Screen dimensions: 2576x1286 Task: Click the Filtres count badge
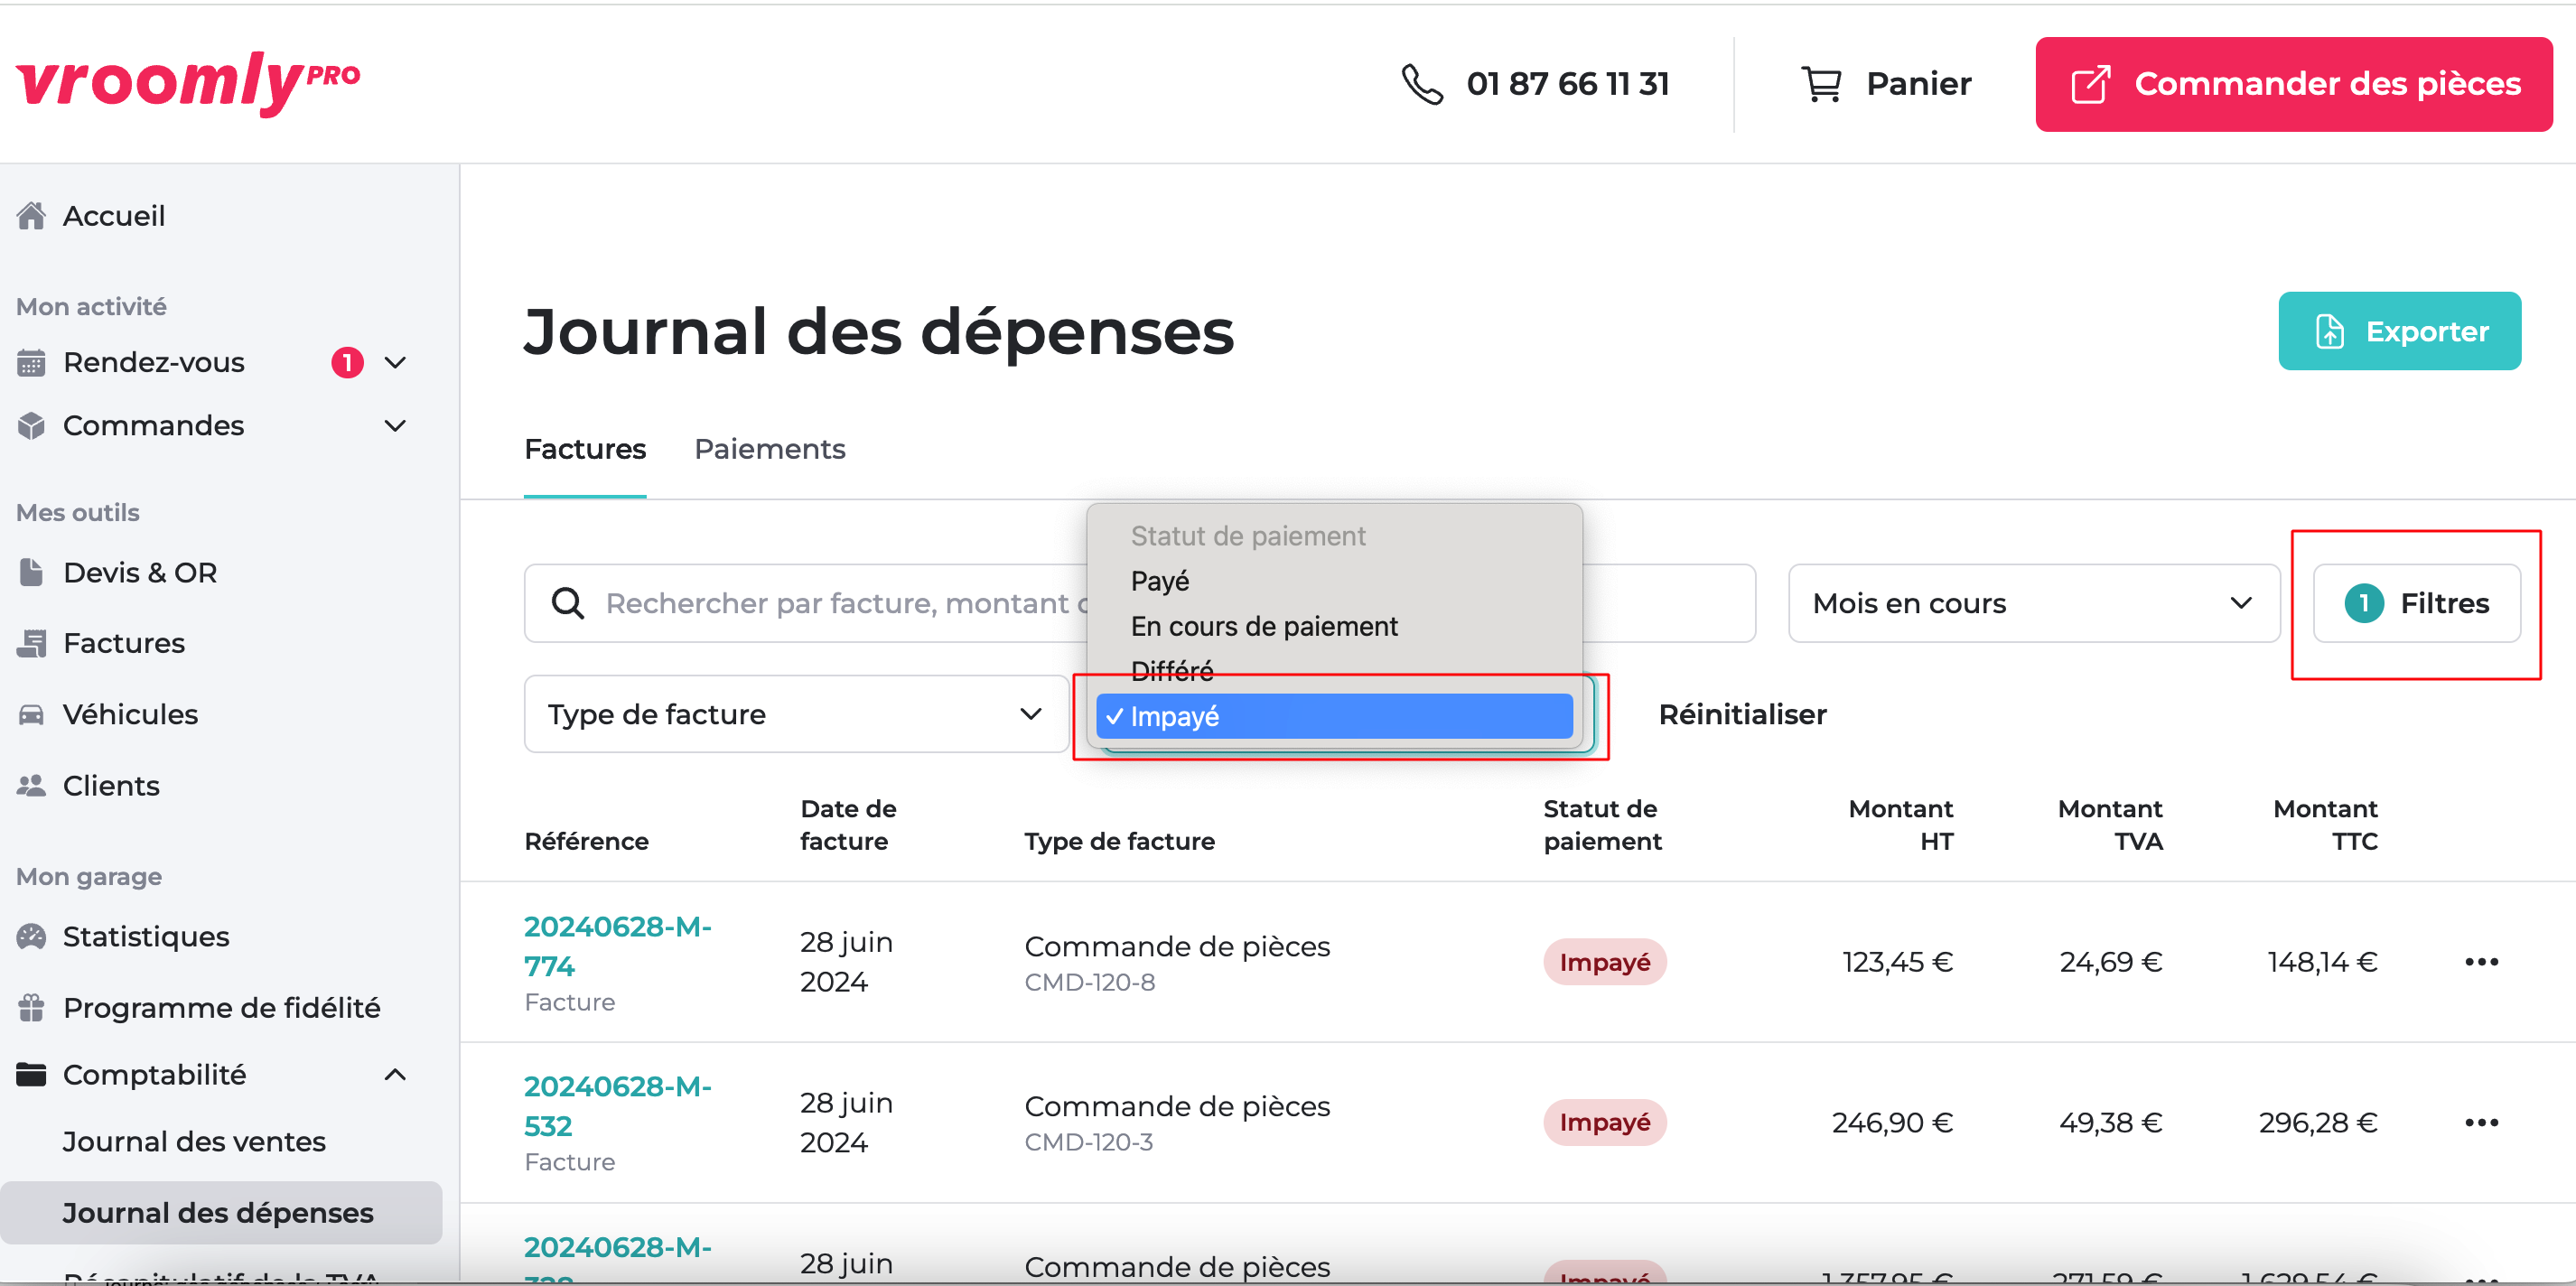click(2364, 603)
